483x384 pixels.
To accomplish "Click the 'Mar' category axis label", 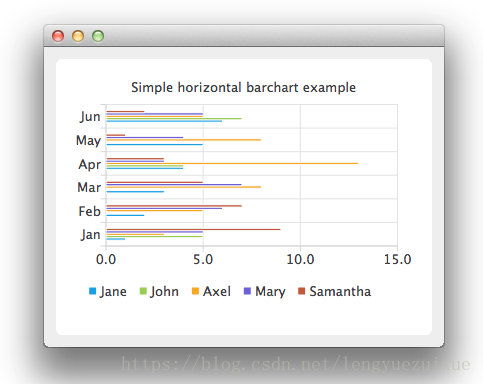I will (x=89, y=187).
